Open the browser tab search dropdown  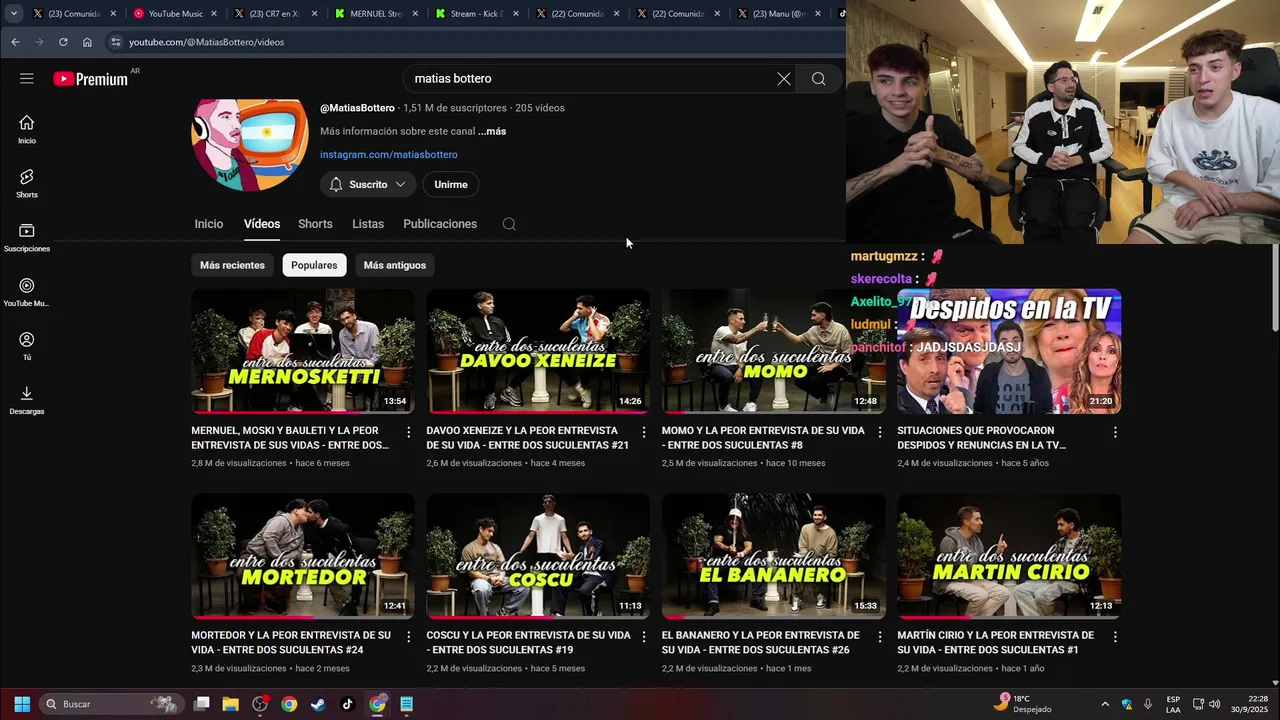pos(13,14)
